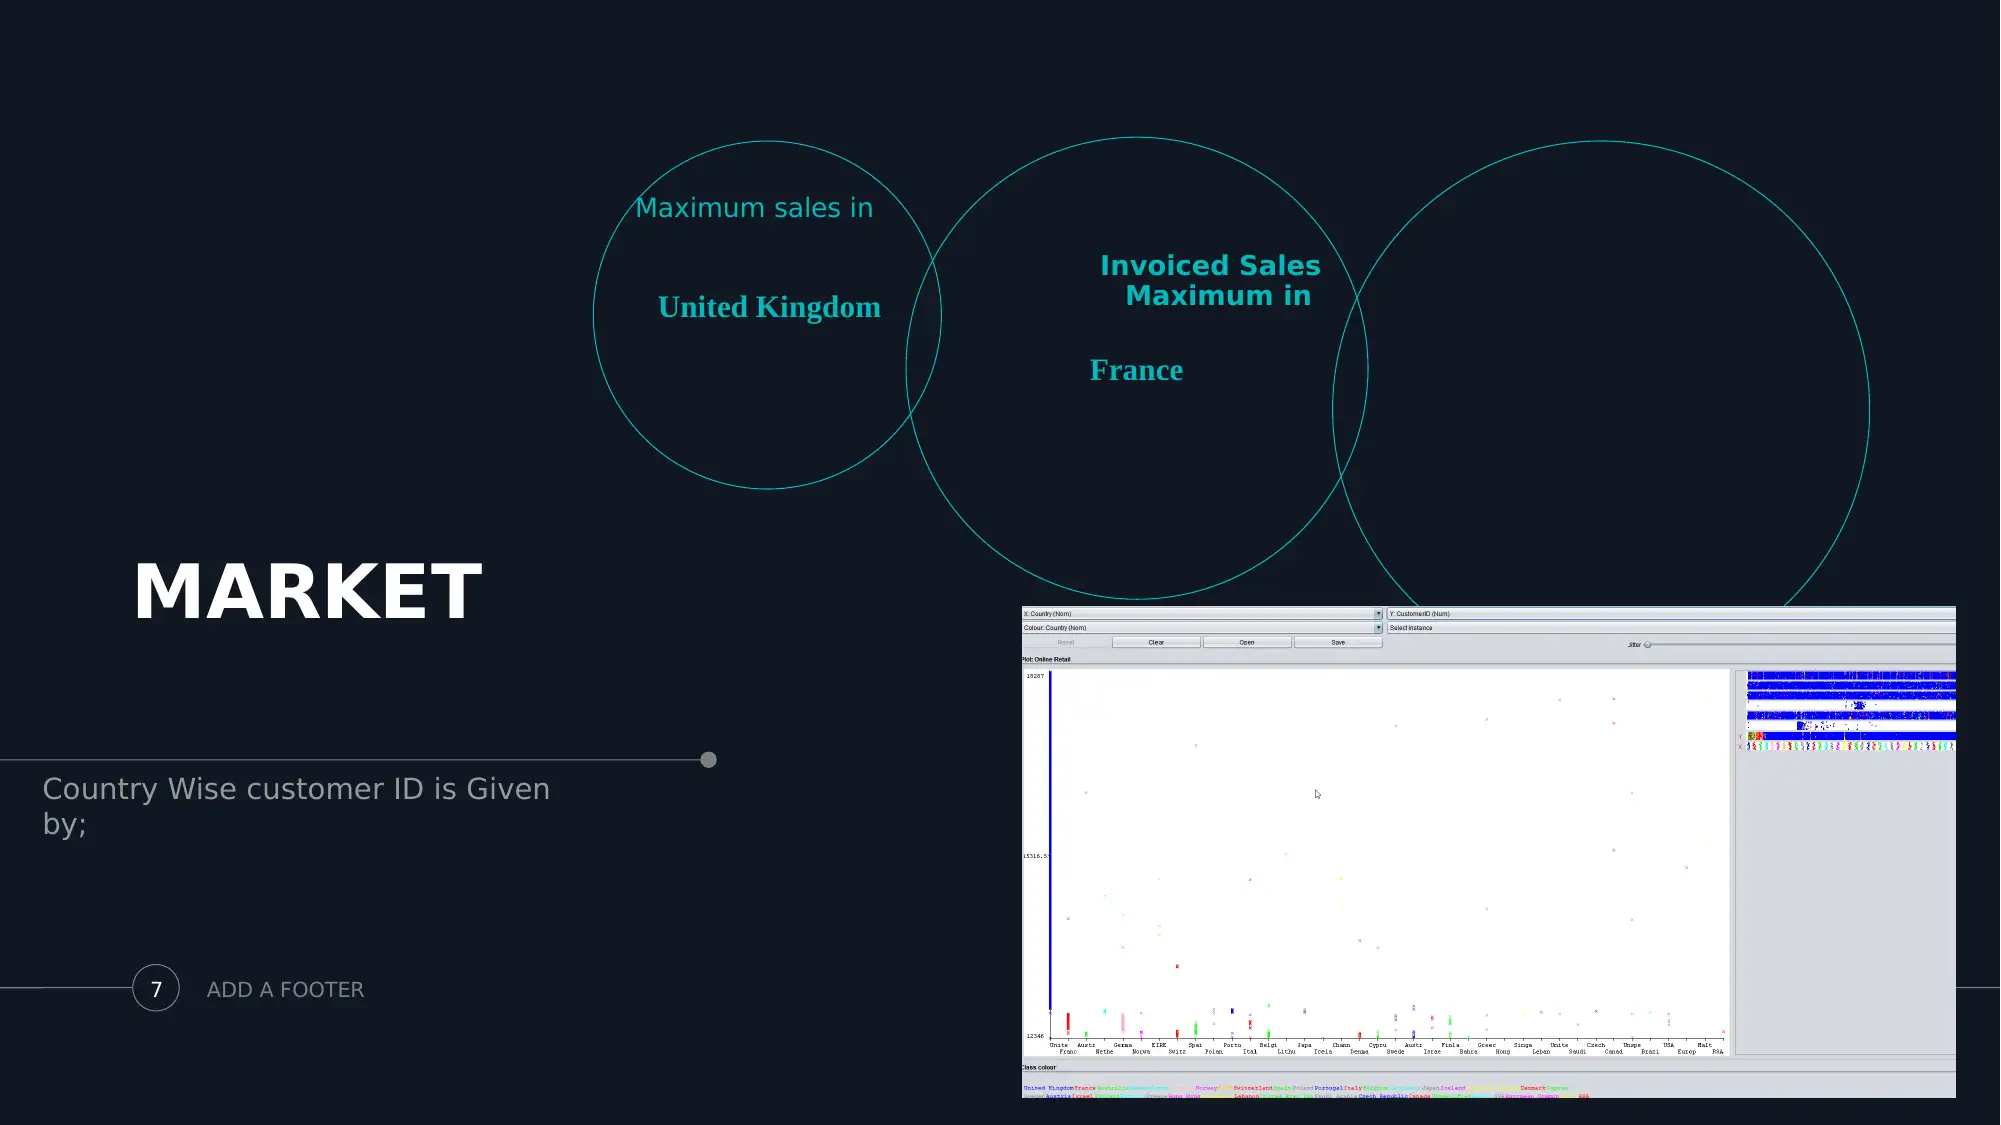Viewport: 2001px width, 1125px height.
Task: Select Italy class colour label
Action: pos(1353,1088)
